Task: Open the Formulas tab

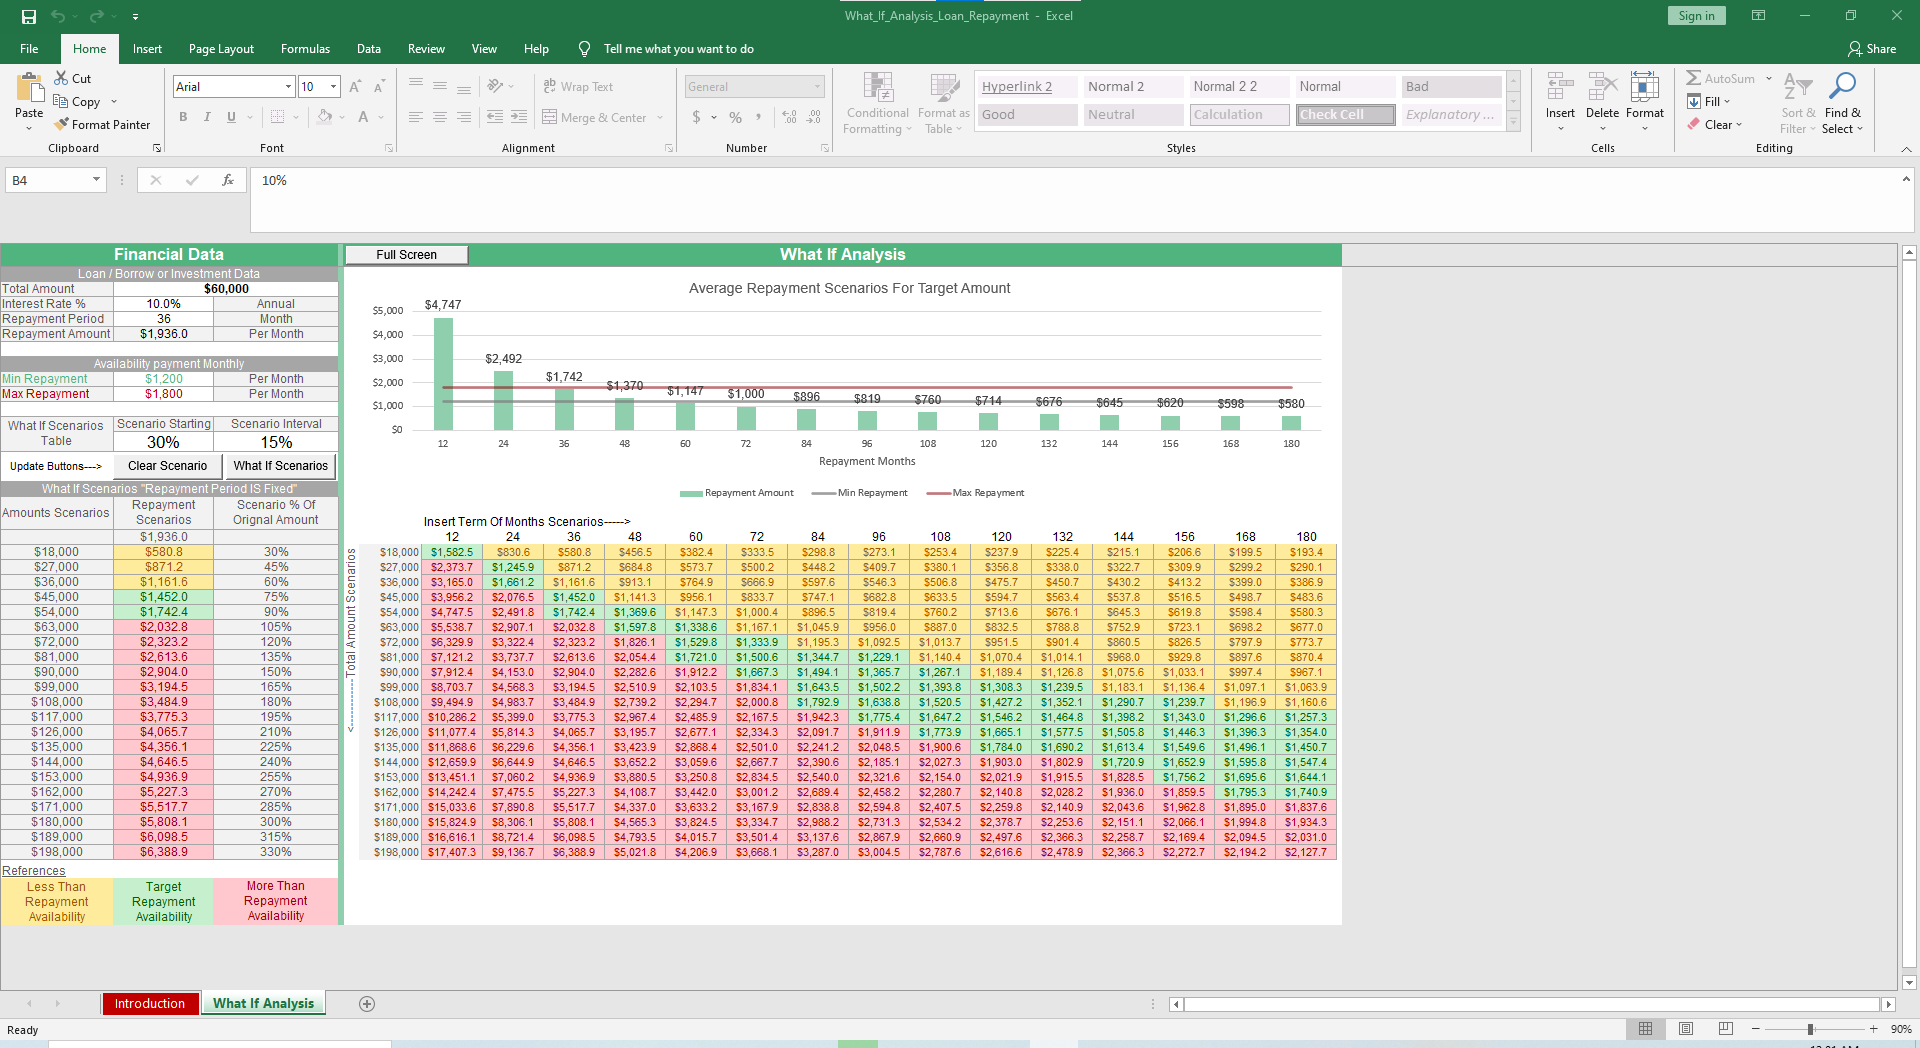Action: (305, 48)
